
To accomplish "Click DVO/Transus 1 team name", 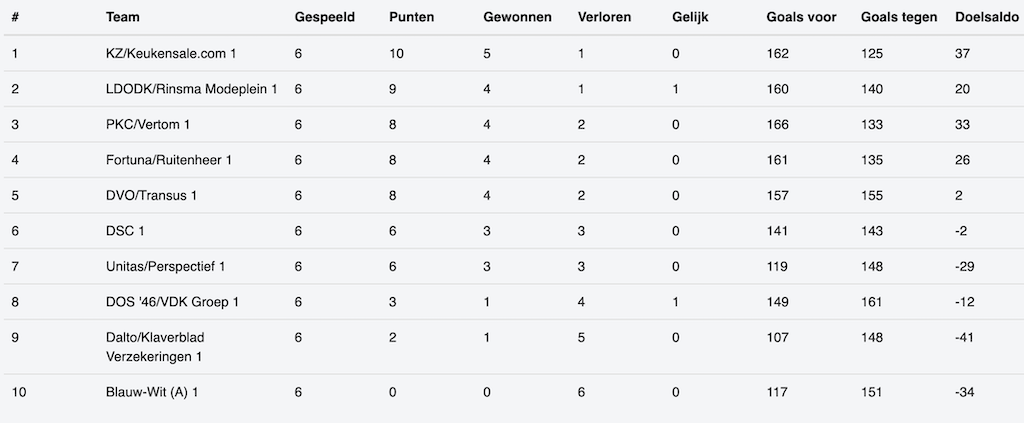I will [151, 196].
